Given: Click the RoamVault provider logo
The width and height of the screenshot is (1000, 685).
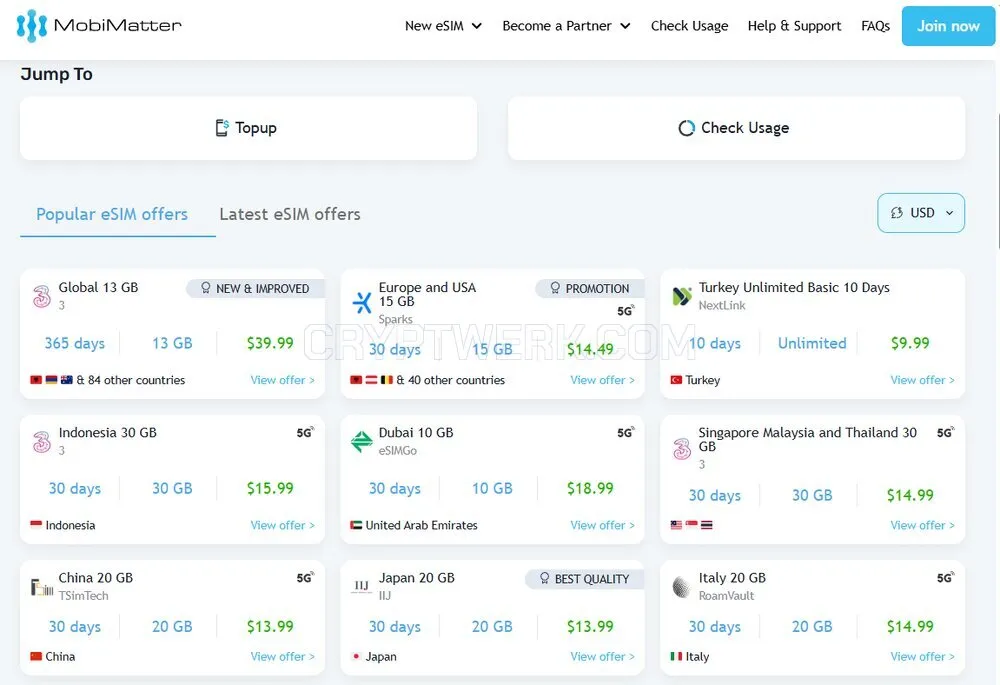Looking at the screenshot, I should tap(682, 587).
